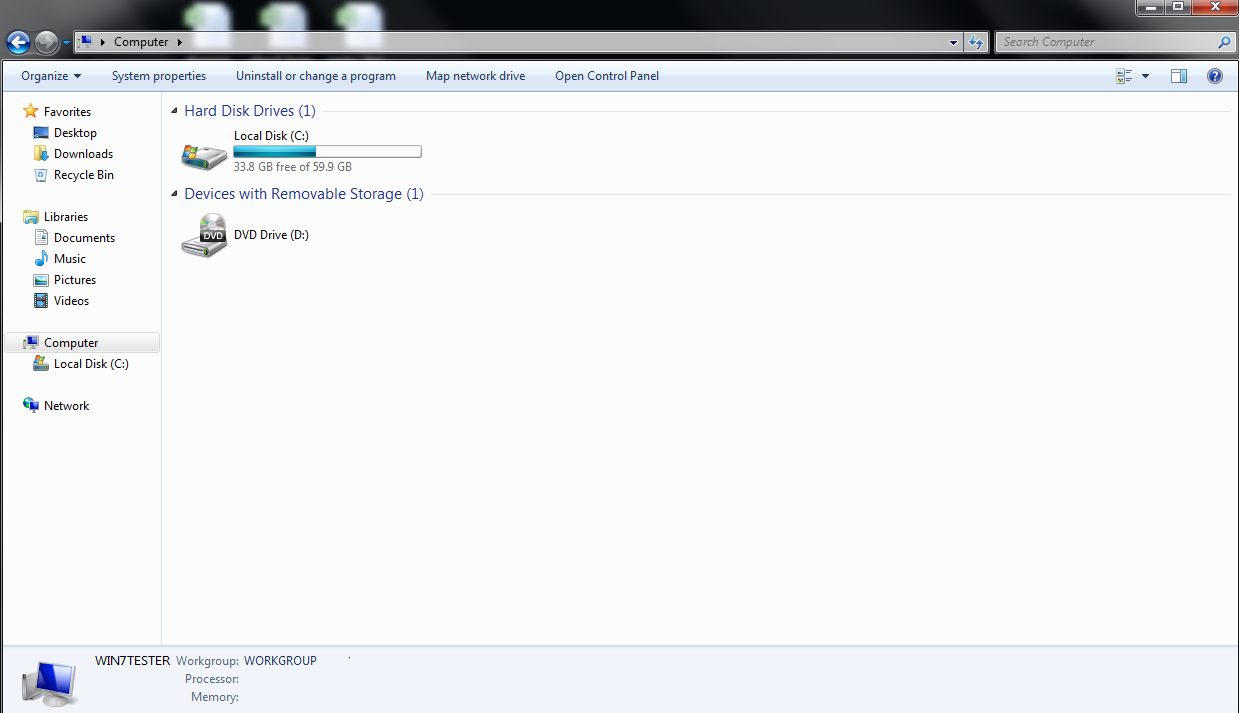This screenshot has height=713, width=1239.
Task: Click the Pictures library icon
Action: pos(41,280)
